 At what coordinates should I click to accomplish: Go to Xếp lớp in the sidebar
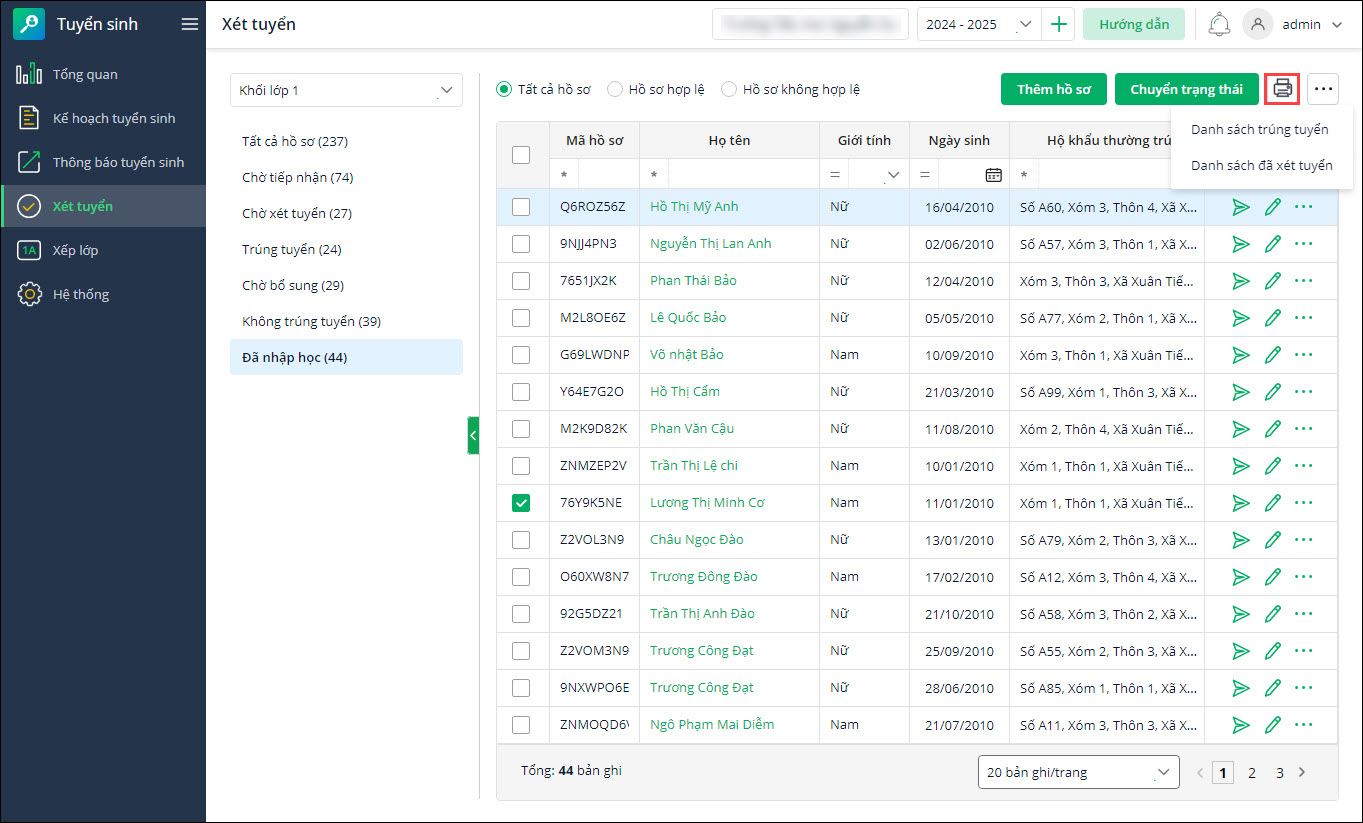76,250
